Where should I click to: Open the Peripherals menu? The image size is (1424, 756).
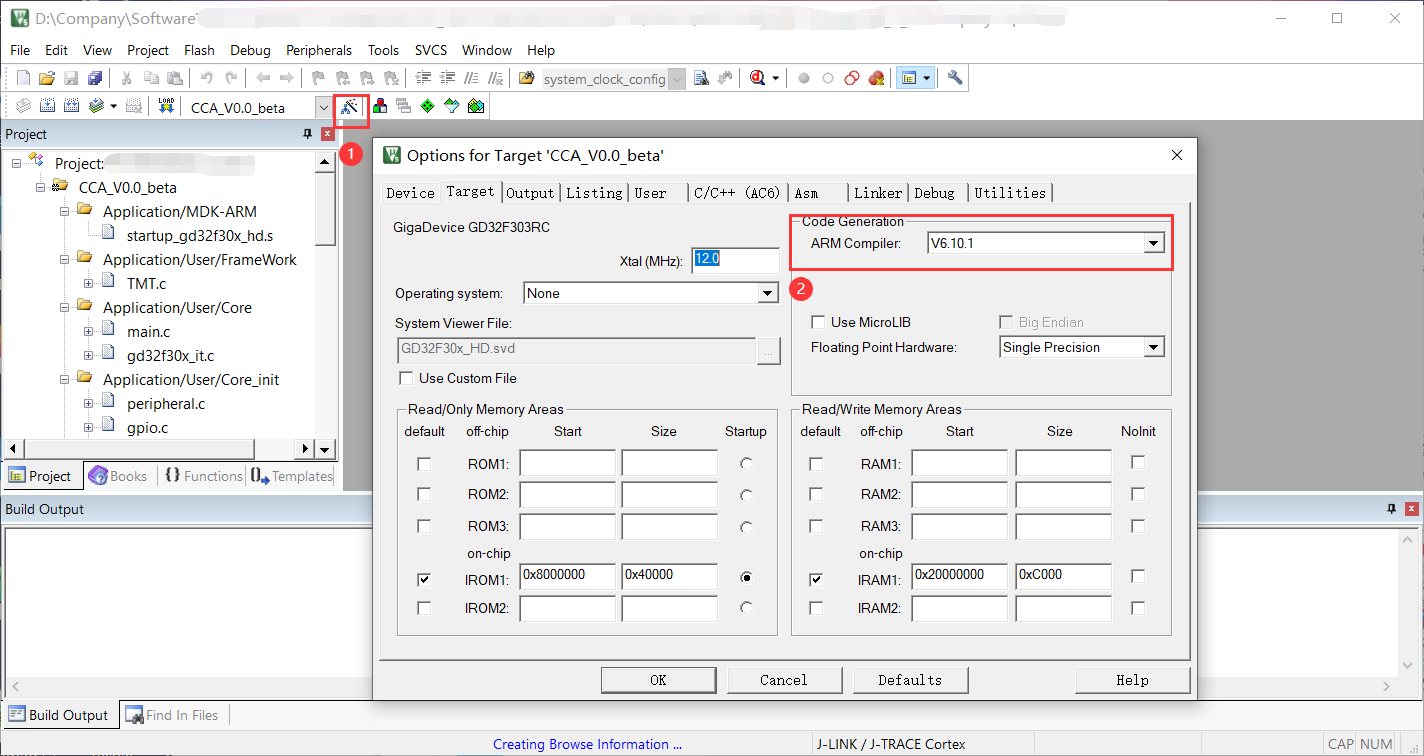319,50
